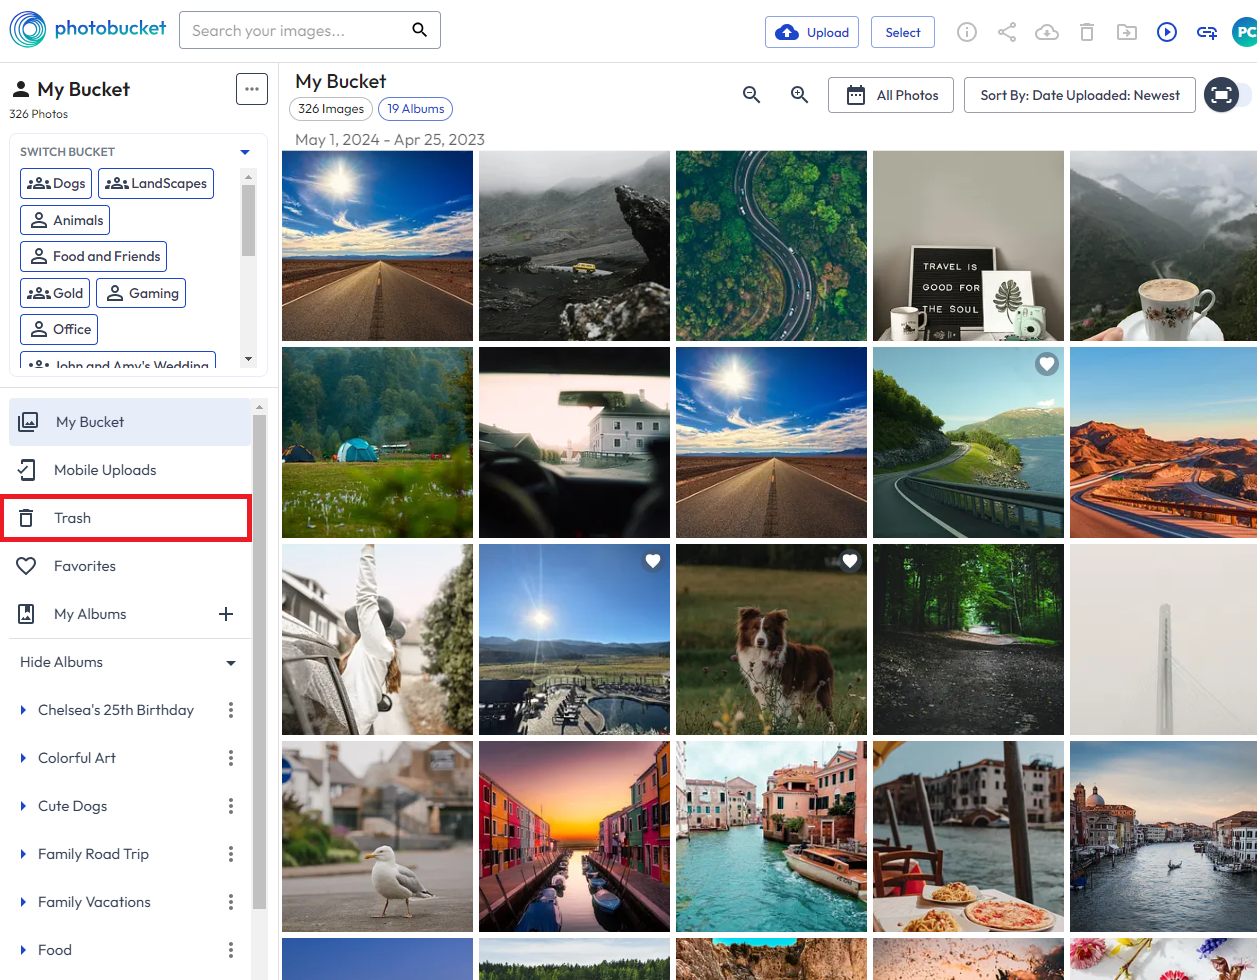This screenshot has height=980, width=1257.
Task: Click the Upload button
Action: 811,32
